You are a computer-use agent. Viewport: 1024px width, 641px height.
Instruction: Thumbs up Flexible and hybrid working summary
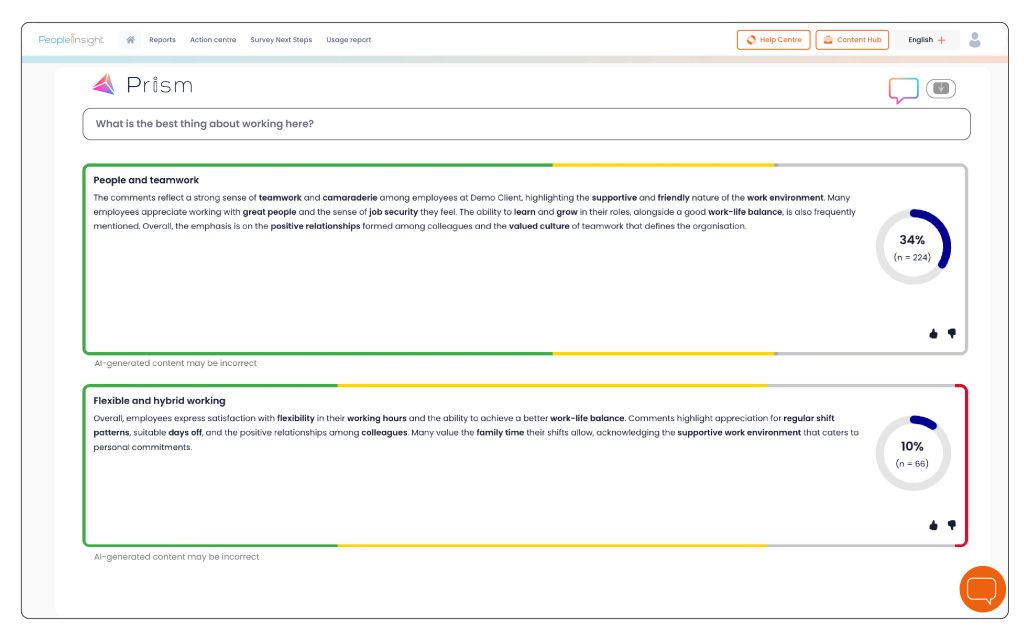[933, 525]
